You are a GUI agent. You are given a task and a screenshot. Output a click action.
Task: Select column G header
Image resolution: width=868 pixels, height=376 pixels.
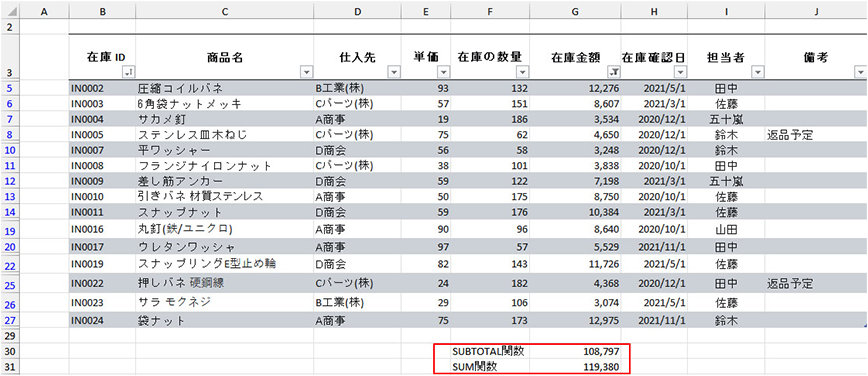[575, 11]
